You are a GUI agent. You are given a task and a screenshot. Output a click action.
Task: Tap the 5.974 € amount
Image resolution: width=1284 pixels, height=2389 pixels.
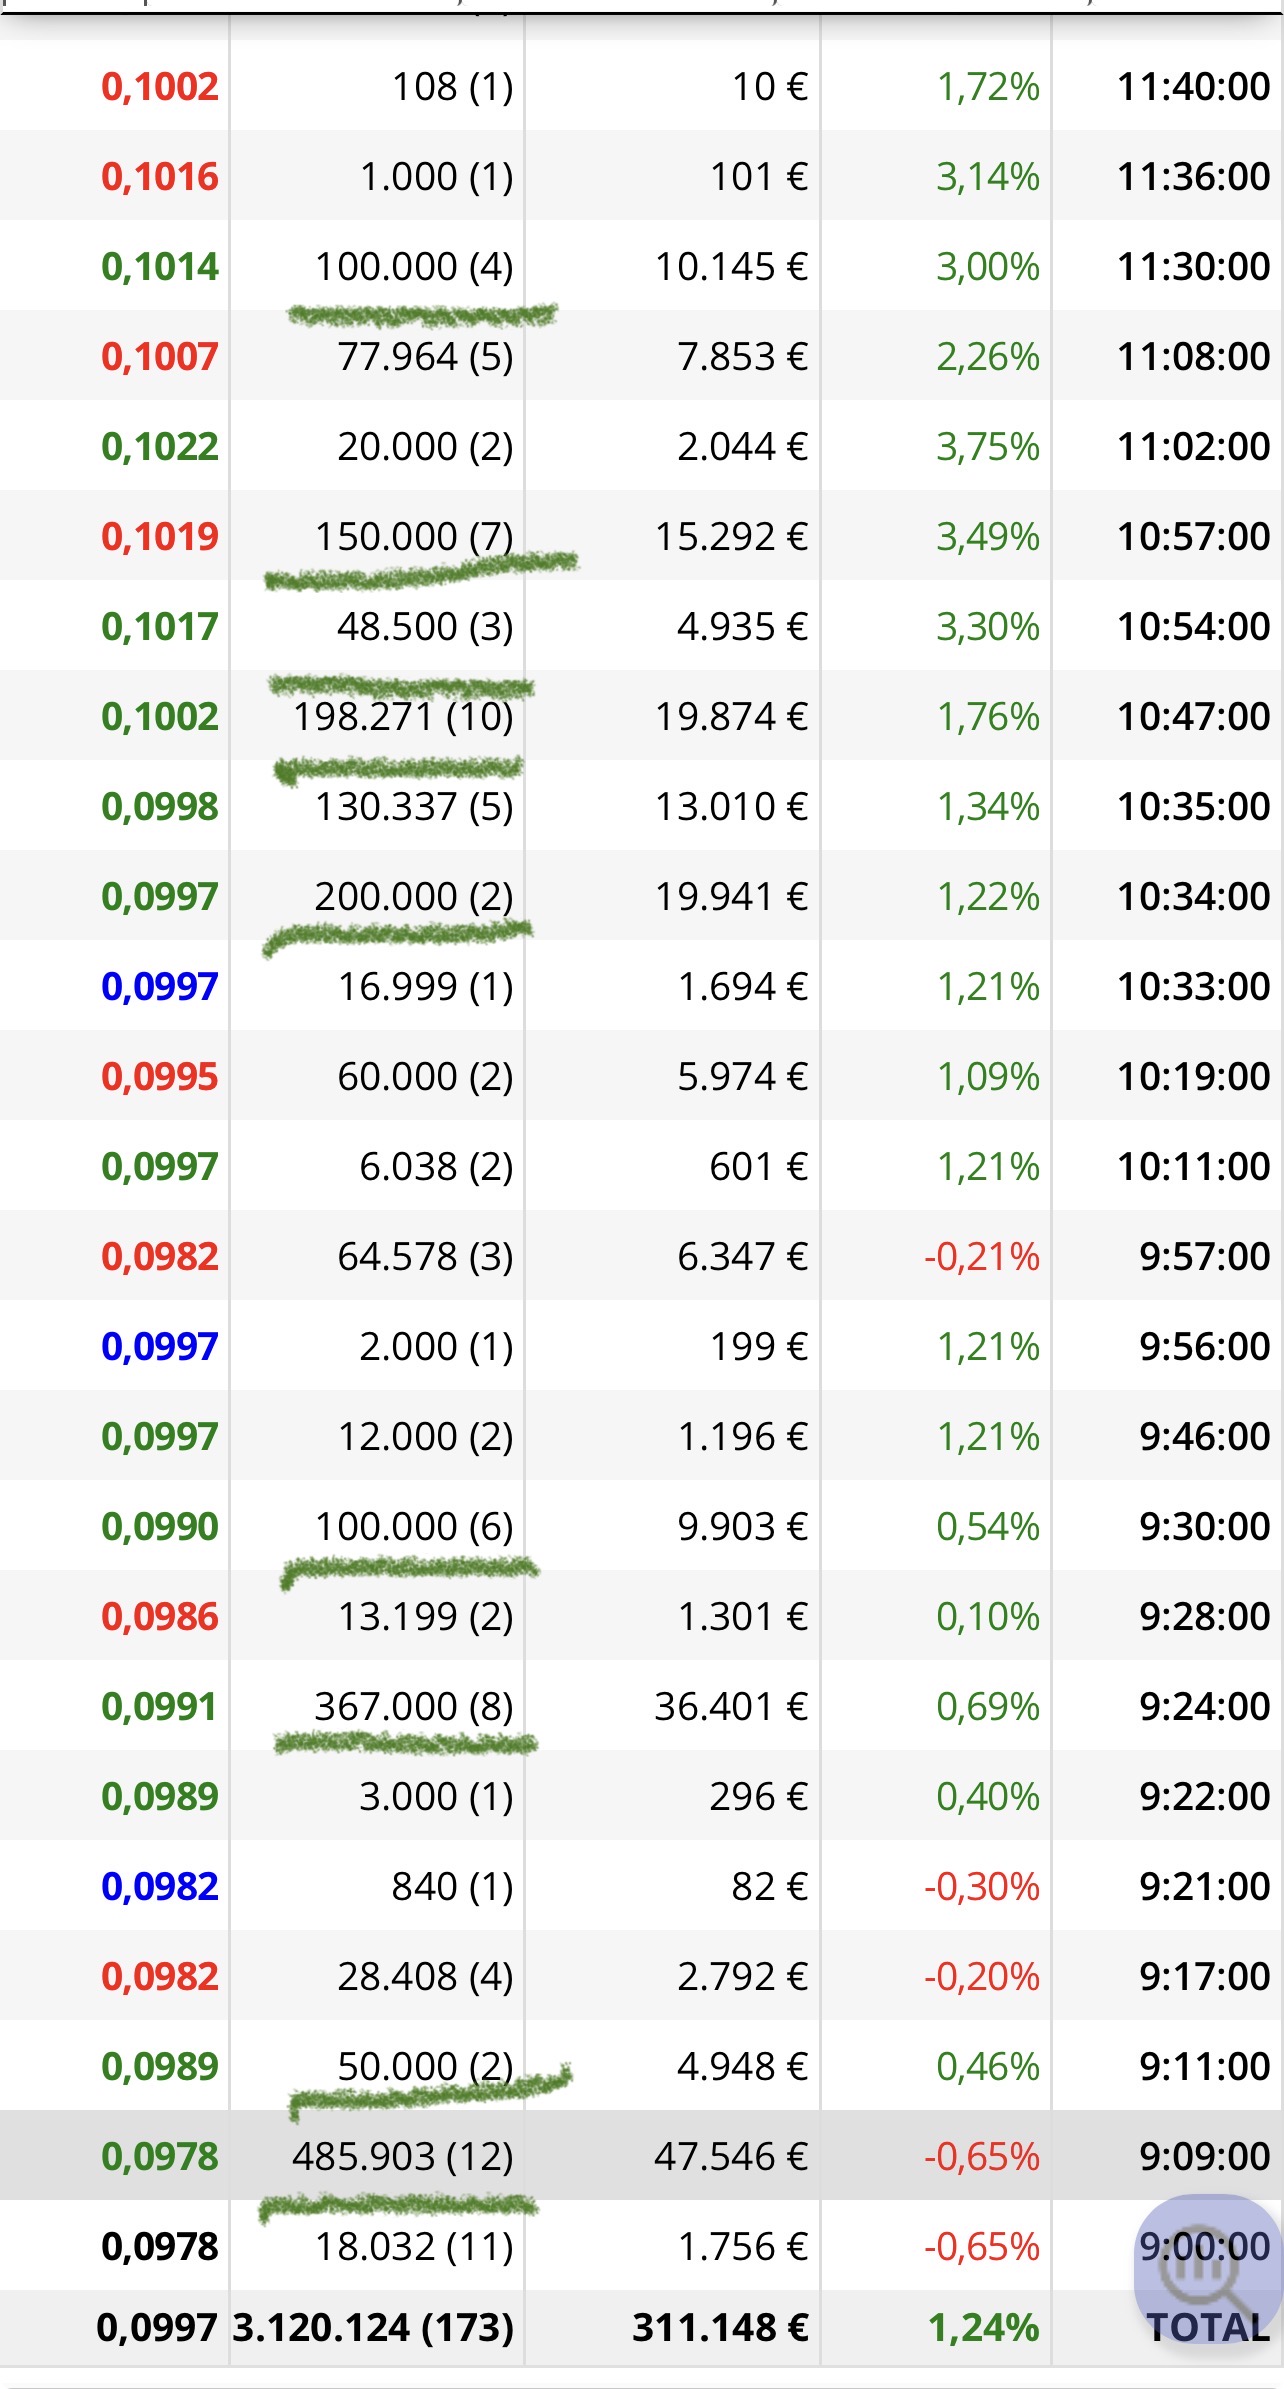click(x=742, y=1077)
